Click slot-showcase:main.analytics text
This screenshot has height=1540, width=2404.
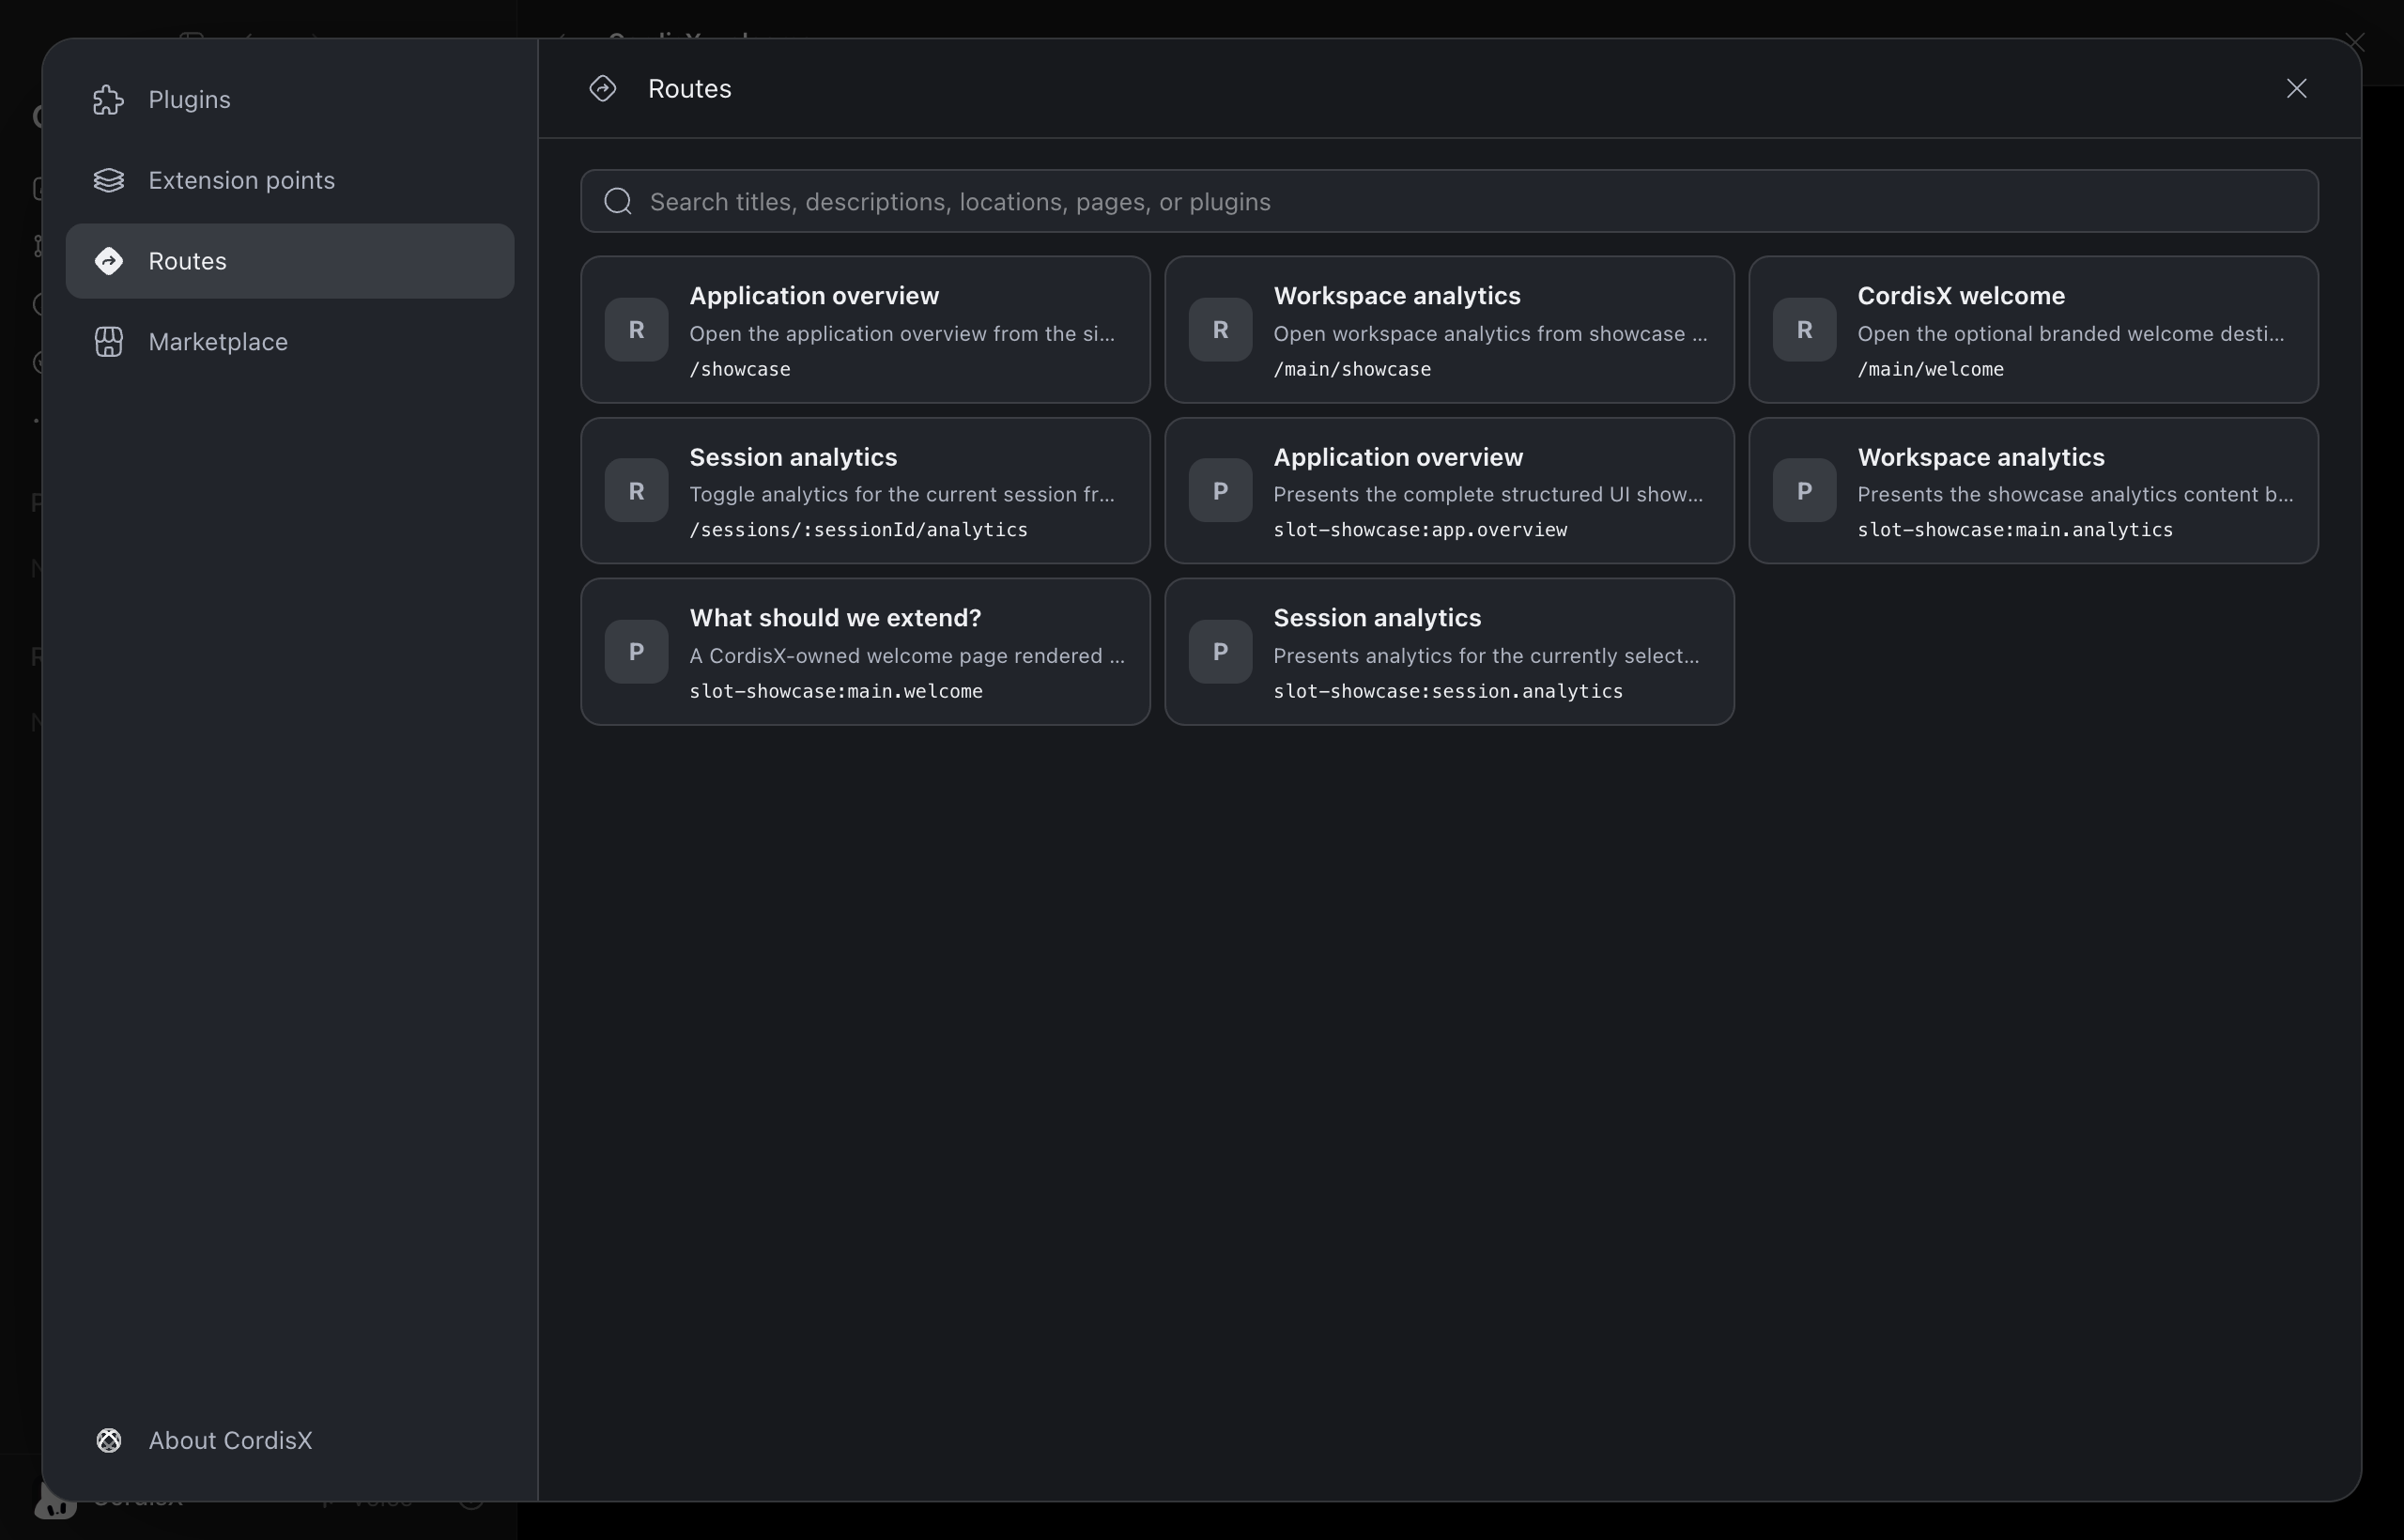2015,530
